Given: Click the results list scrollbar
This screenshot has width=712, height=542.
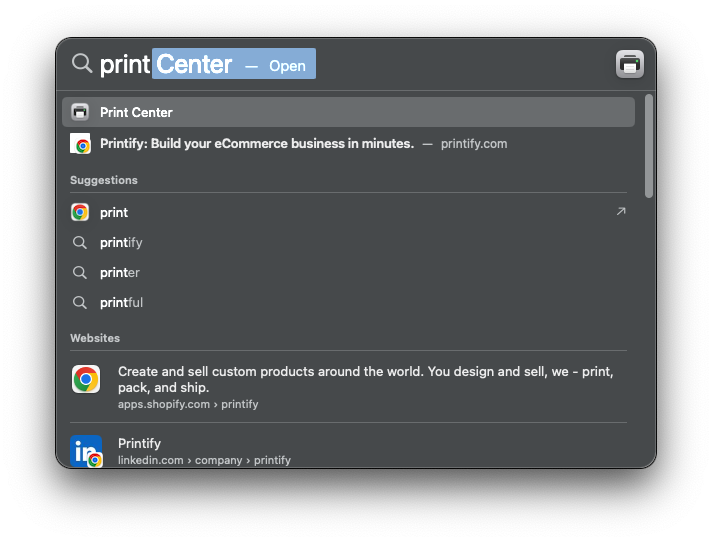Looking at the screenshot, I should [649, 146].
